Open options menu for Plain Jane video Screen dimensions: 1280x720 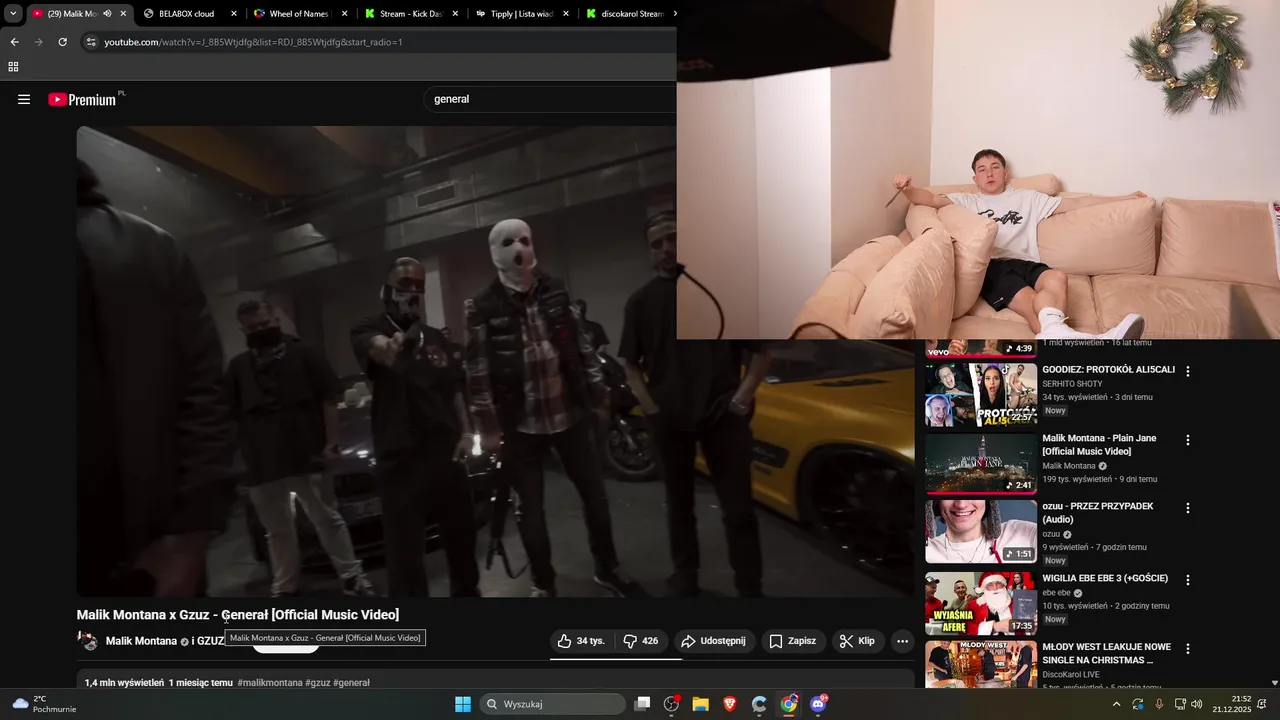(1188, 440)
